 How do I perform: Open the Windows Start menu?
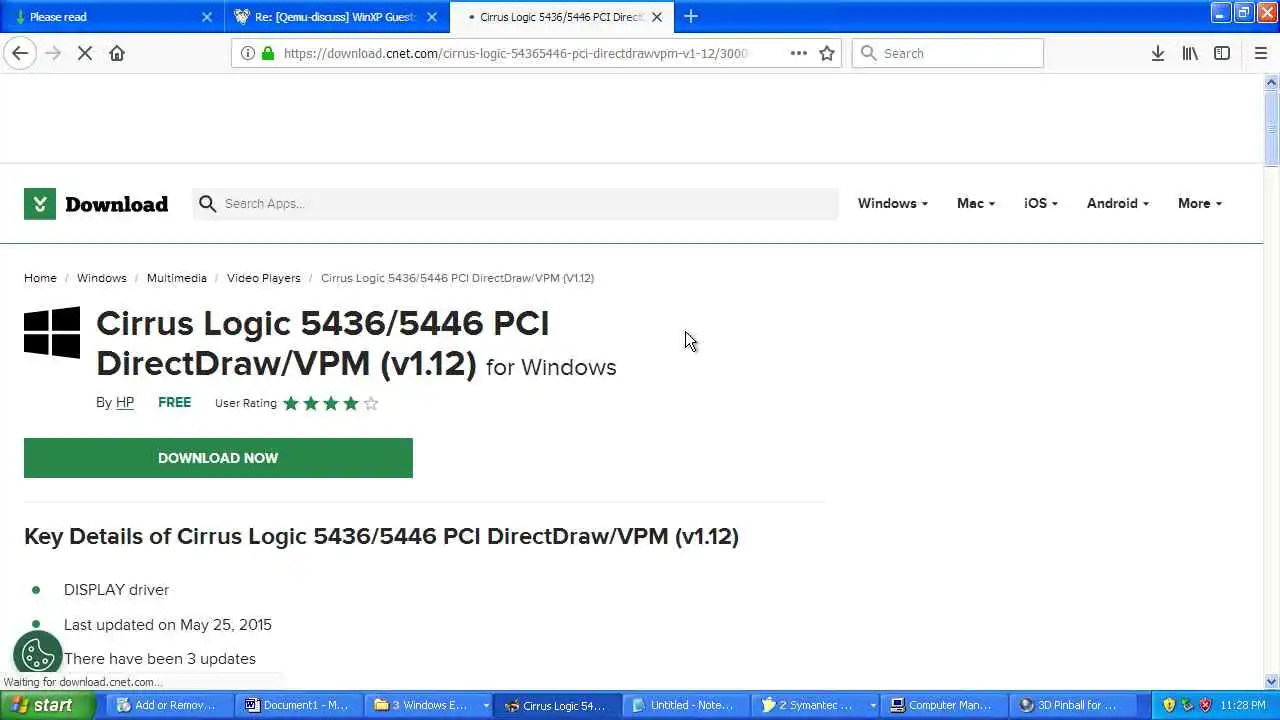coord(47,705)
